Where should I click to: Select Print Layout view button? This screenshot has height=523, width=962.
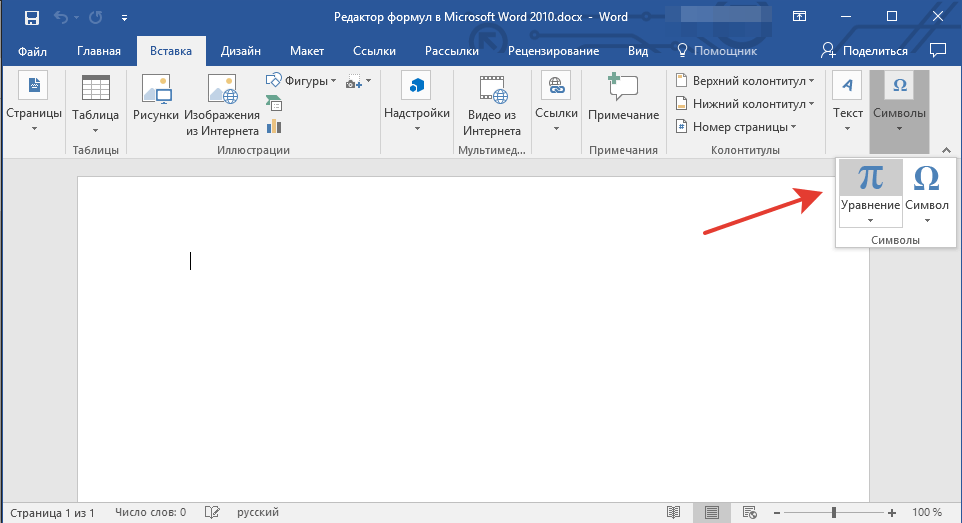coord(711,512)
